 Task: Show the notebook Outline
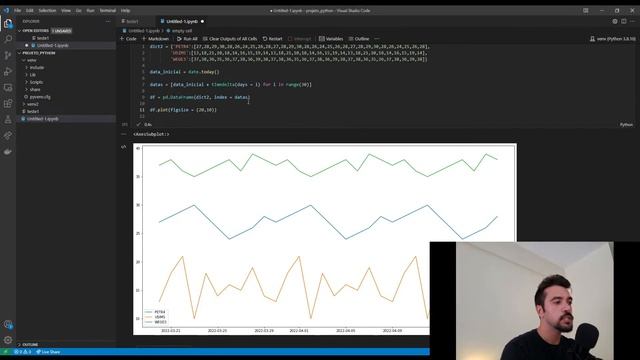click(359, 39)
